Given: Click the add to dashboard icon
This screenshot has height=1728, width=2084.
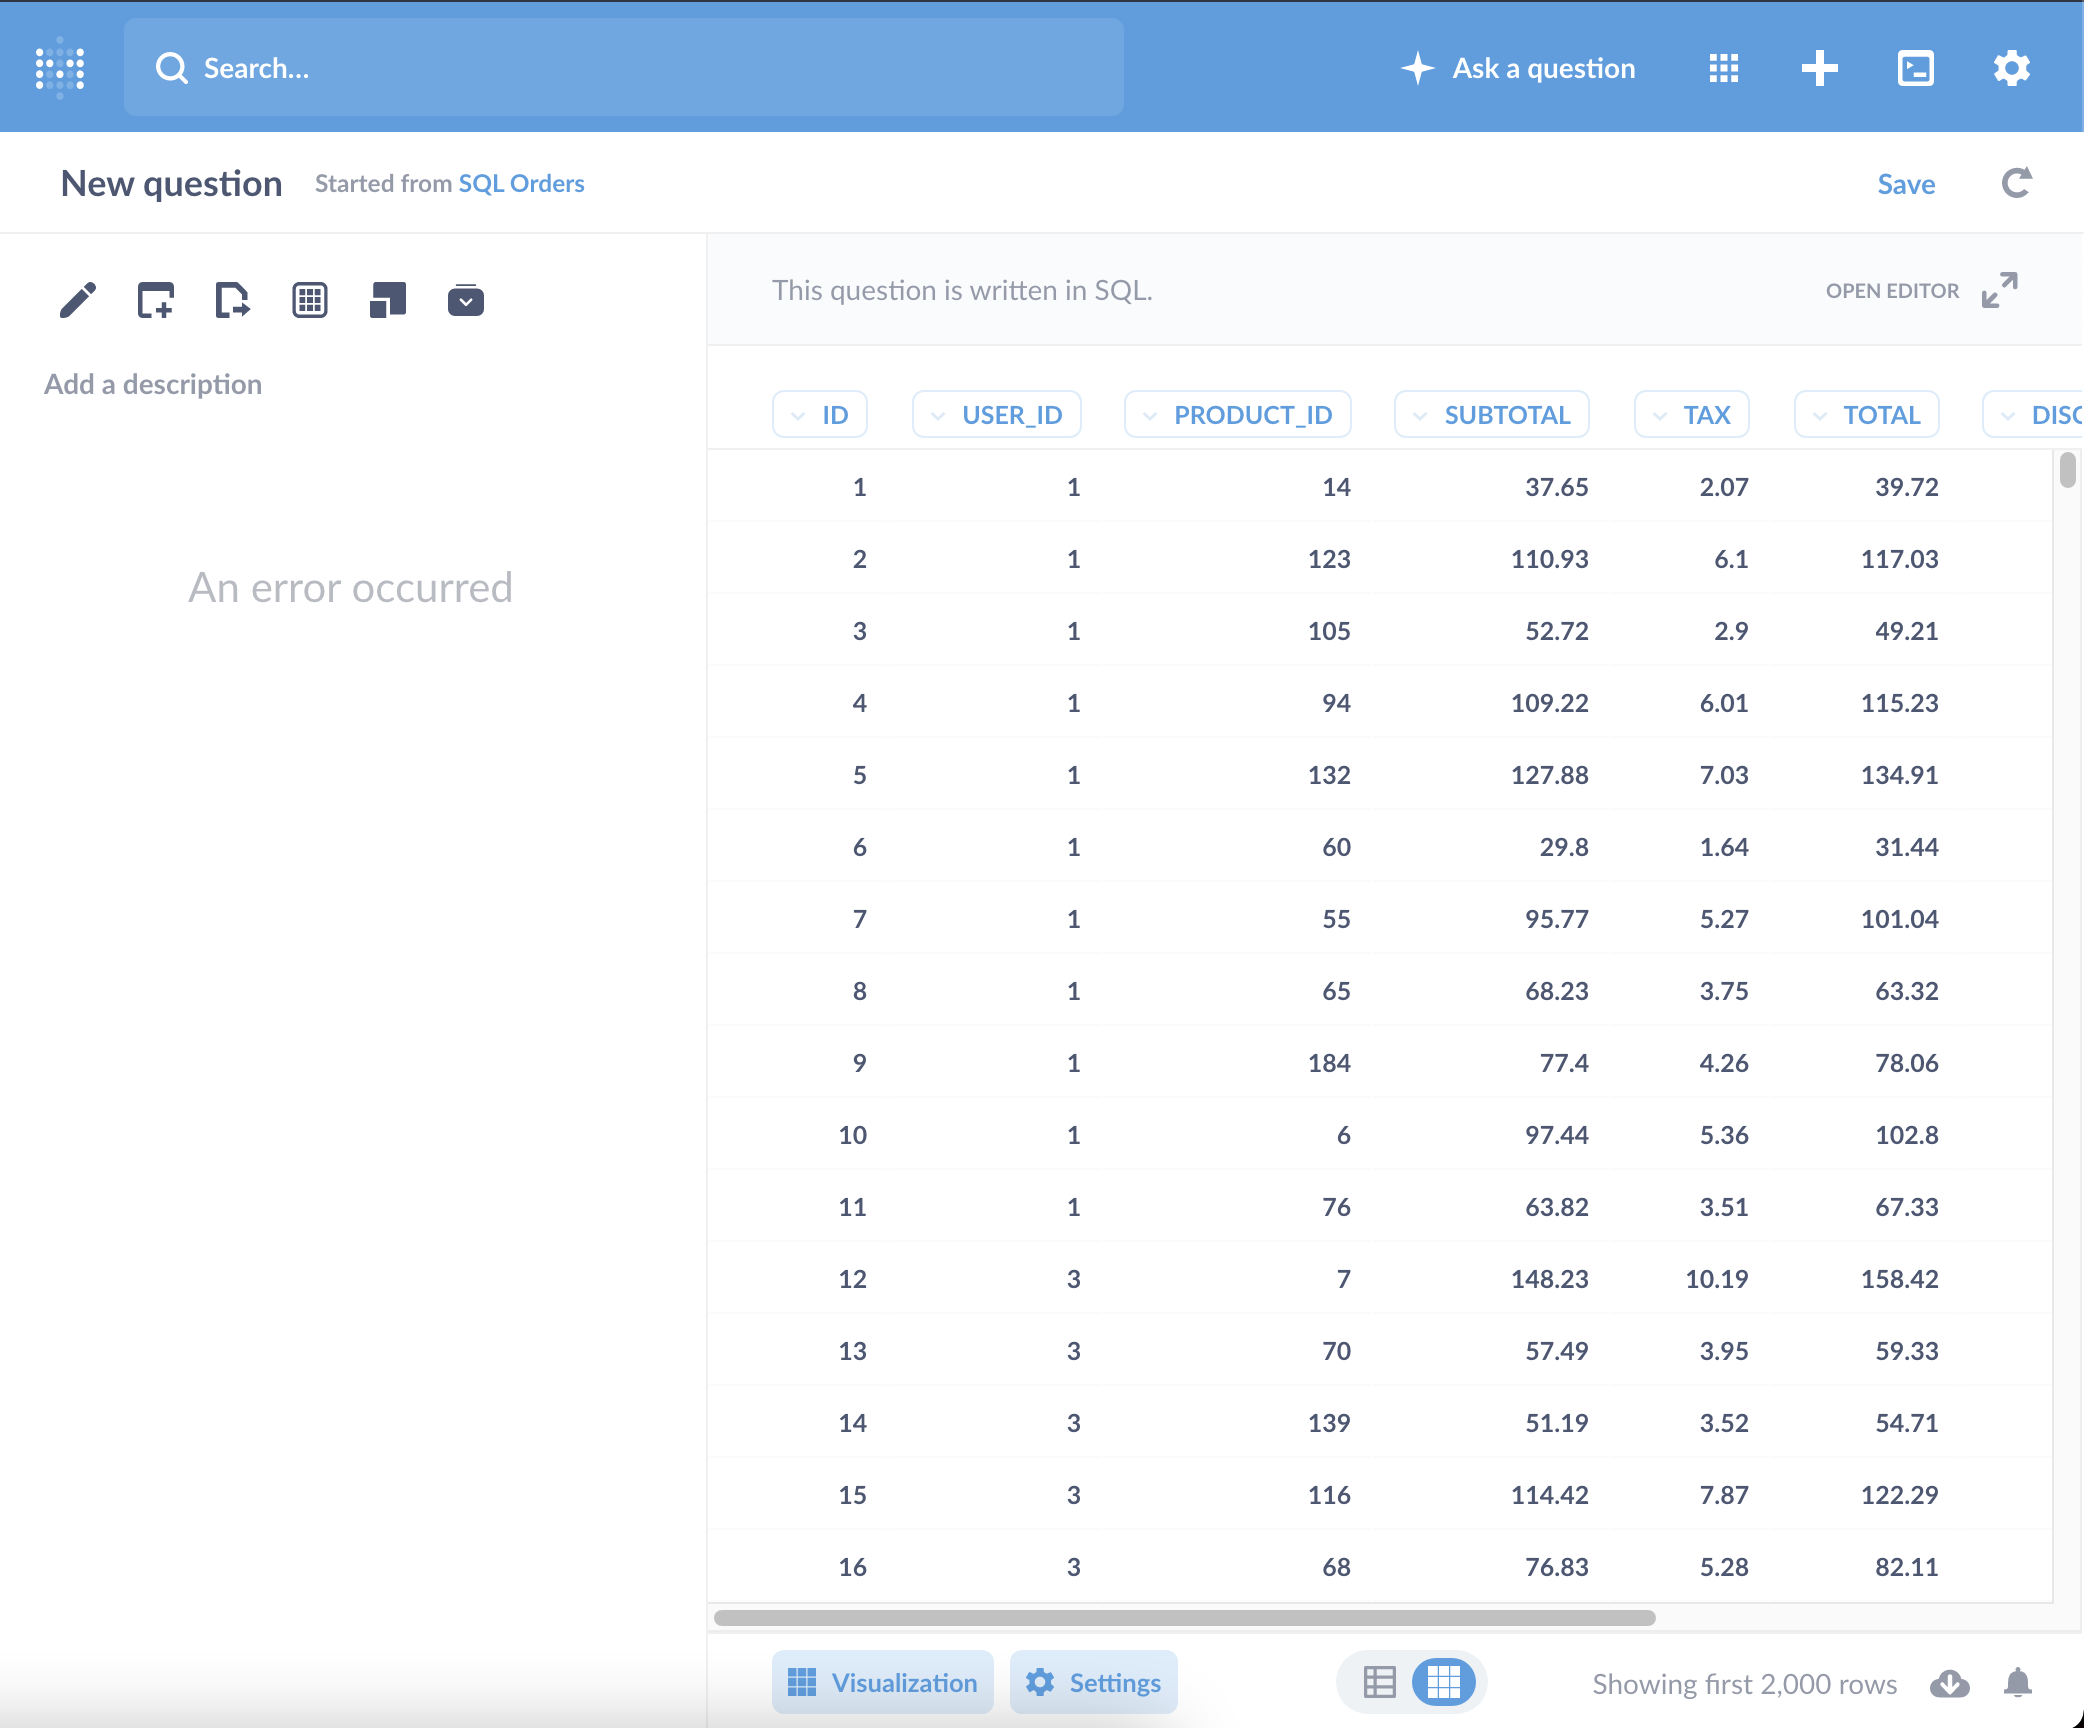Looking at the screenshot, I should 155,300.
